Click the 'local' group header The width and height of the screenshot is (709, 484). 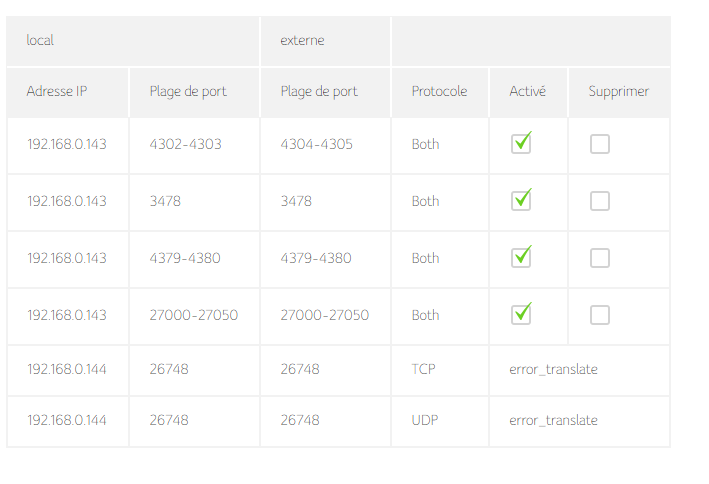click(40, 41)
